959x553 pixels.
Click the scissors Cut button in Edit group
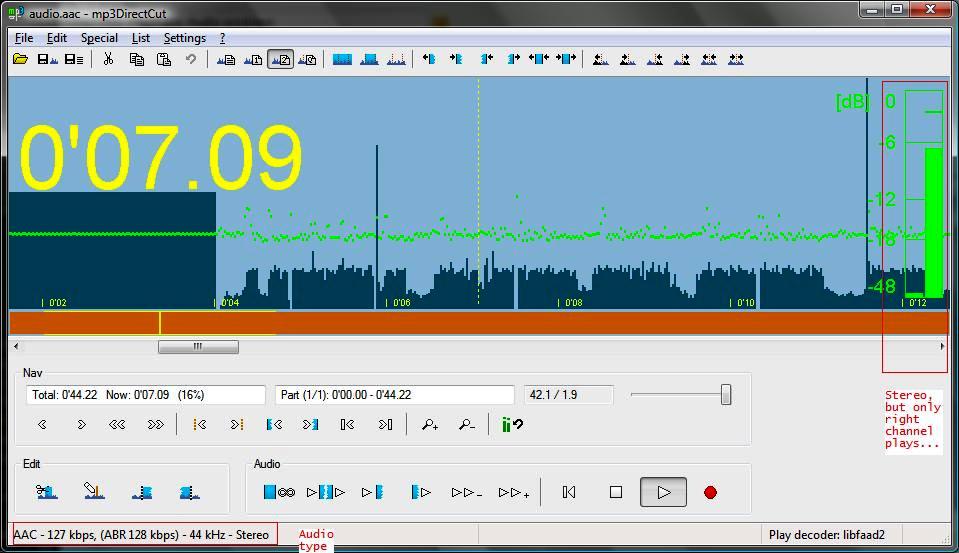(47, 492)
